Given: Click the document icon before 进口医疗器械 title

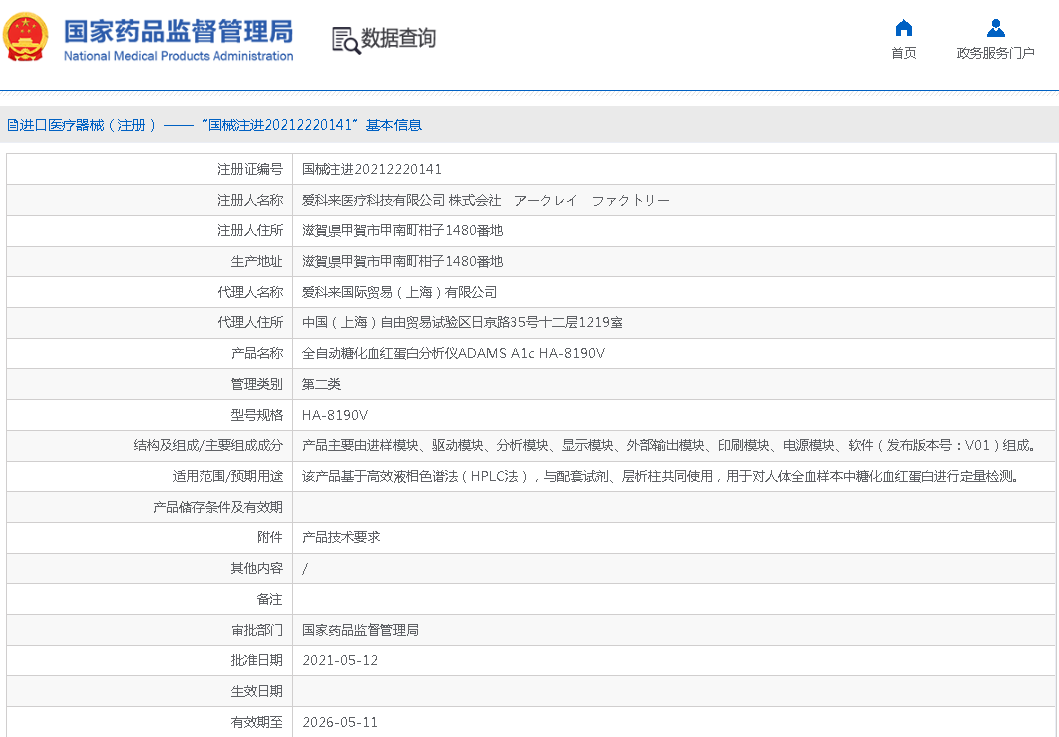Looking at the screenshot, I should 12,125.
